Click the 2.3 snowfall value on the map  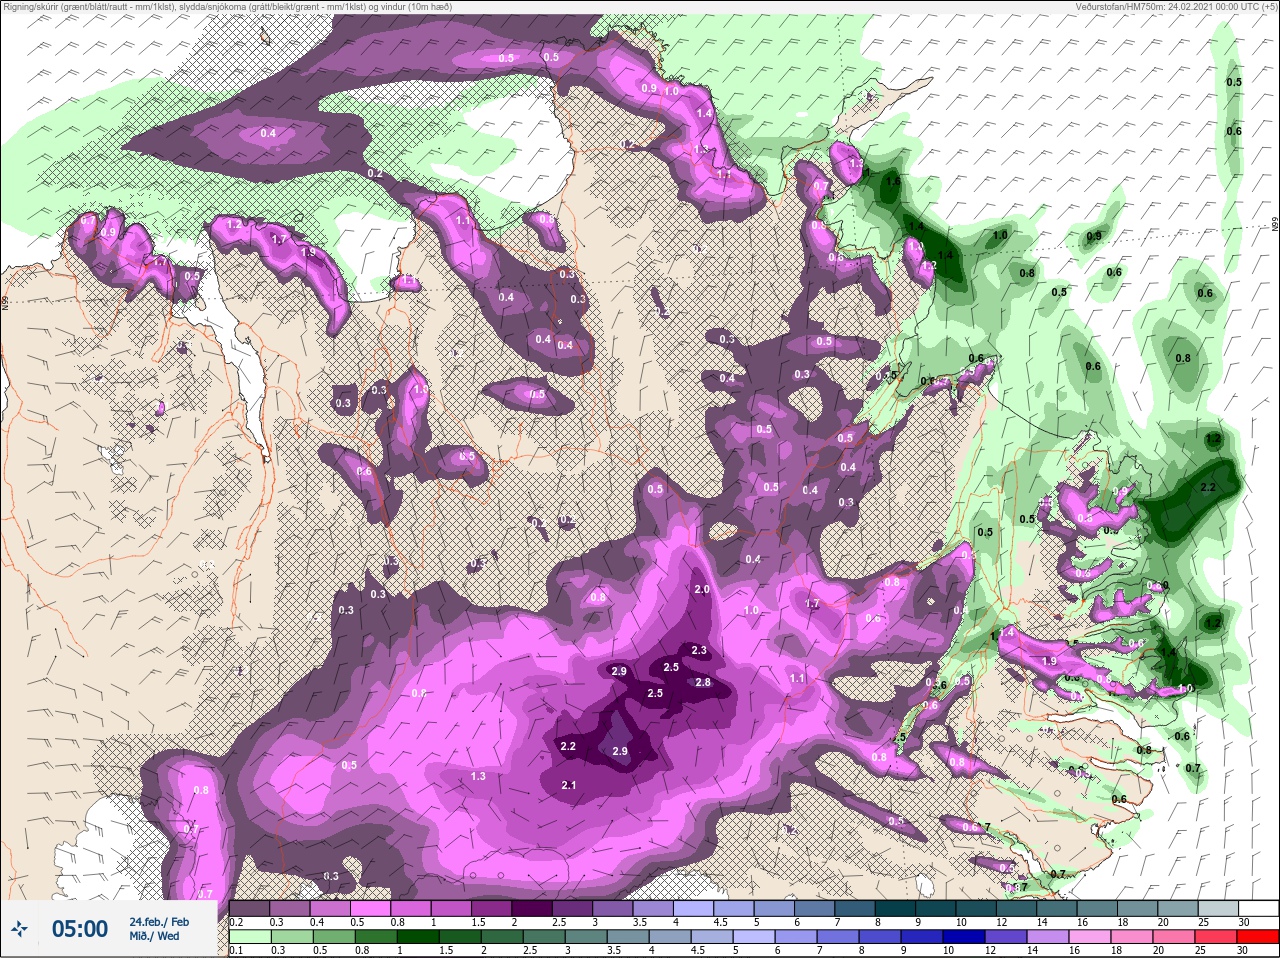699,651
